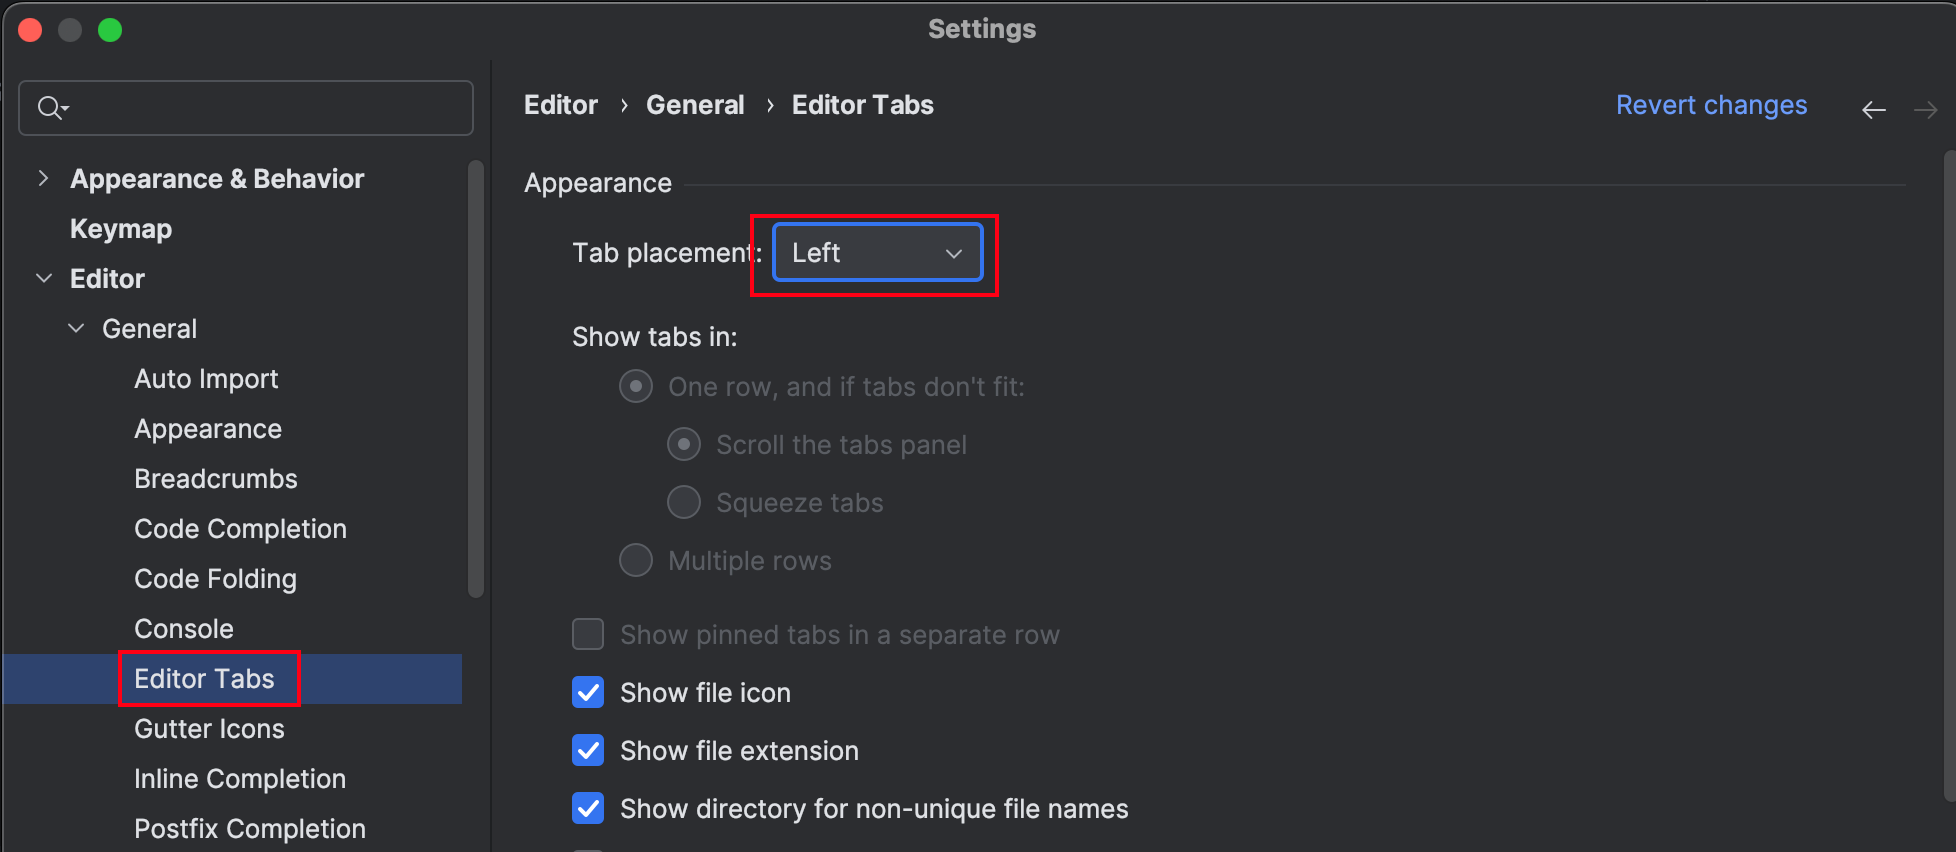
Task: Click the green macOS zoom button
Action: (110, 30)
